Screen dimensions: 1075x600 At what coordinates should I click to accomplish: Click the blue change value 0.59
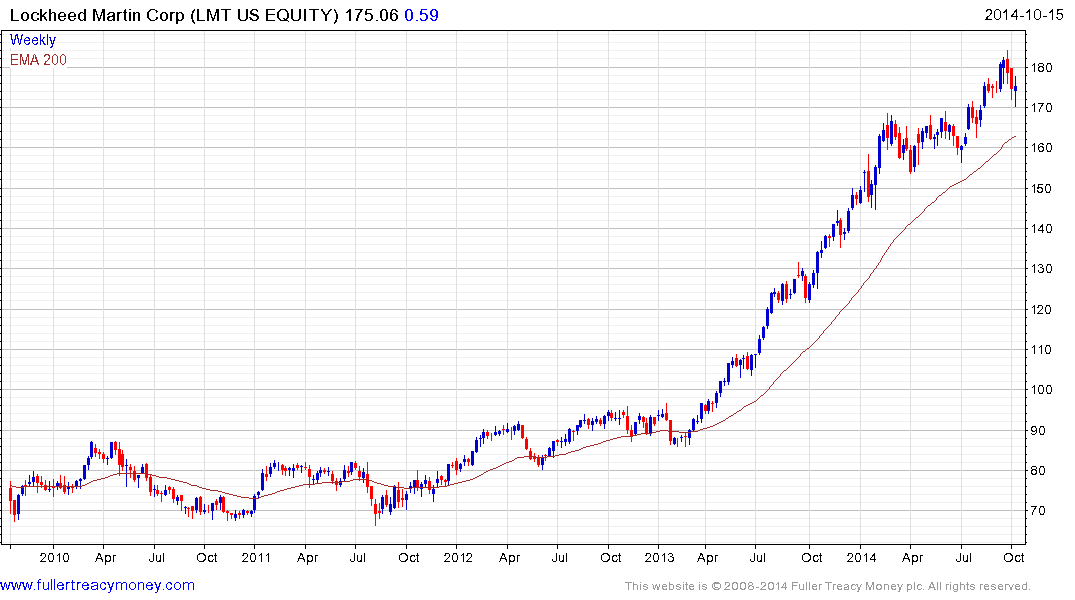421,15
